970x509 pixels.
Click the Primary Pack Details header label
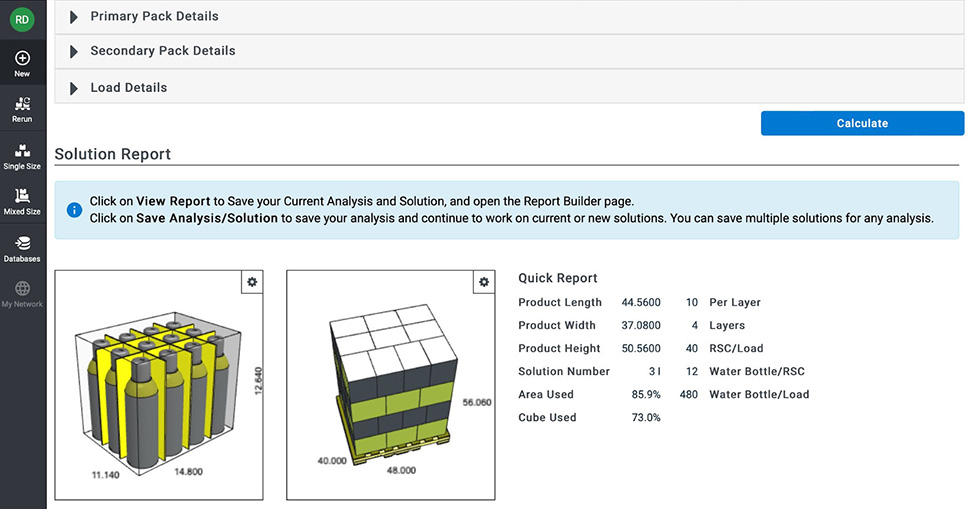tap(154, 17)
